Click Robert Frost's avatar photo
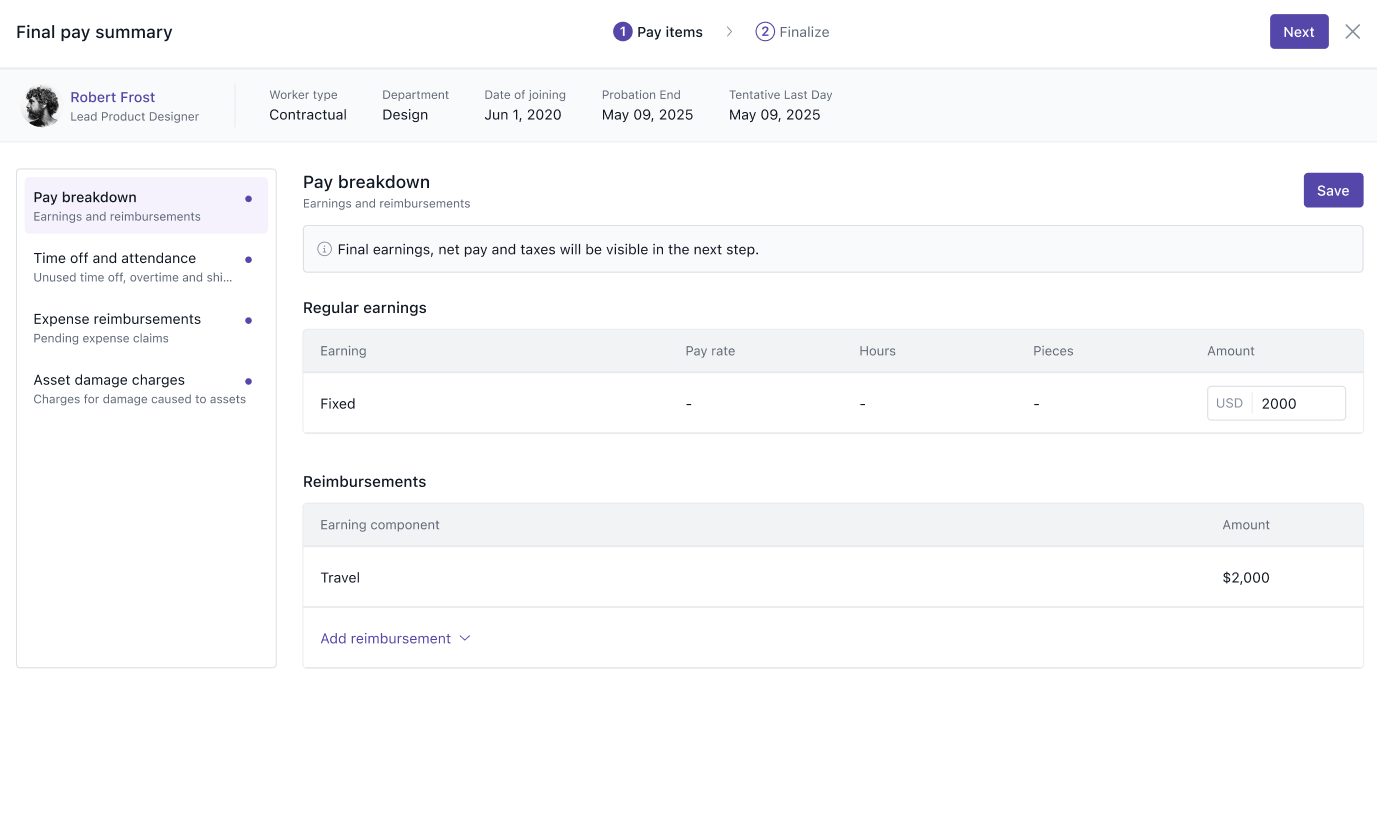The height and width of the screenshot is (815, 1377). 42,106
